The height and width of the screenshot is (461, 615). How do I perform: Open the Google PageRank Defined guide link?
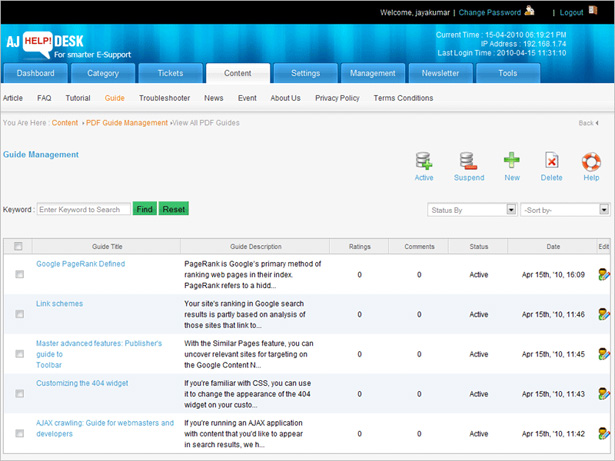[80, 264]
